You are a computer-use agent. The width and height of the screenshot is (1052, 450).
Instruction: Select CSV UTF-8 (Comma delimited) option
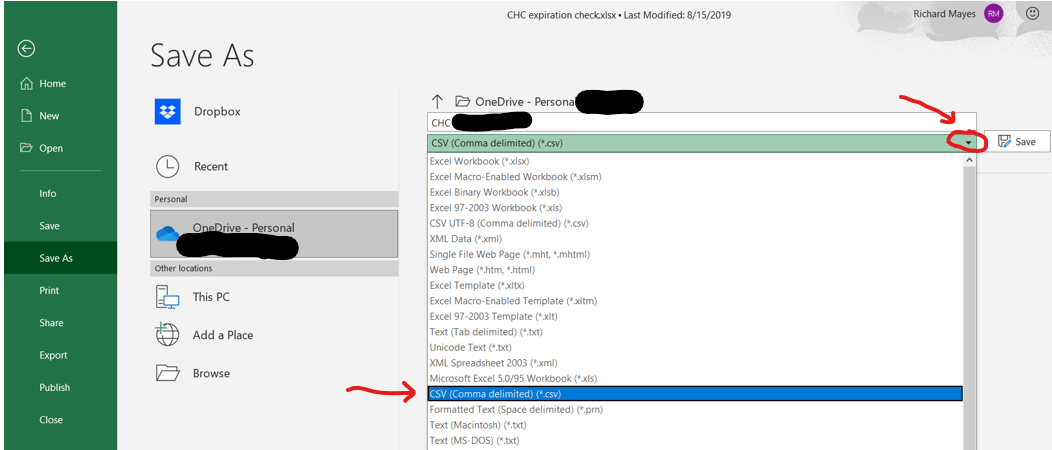click(x=695, y=223)
